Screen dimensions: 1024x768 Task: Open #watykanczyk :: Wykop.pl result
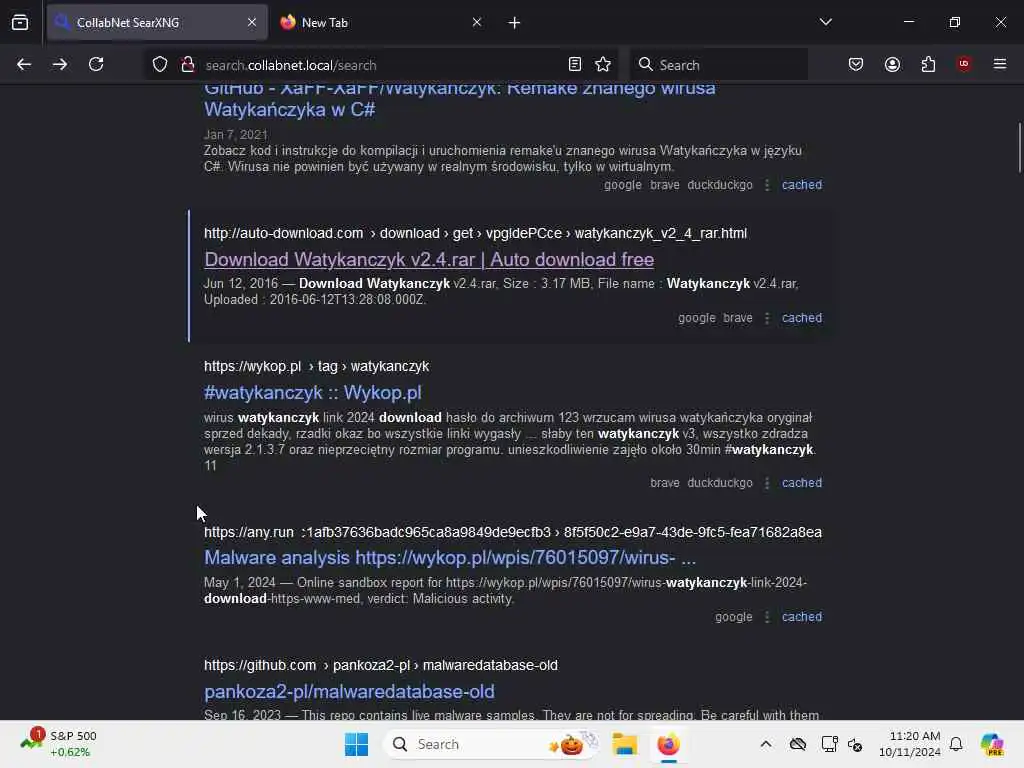tap(313, 393)
